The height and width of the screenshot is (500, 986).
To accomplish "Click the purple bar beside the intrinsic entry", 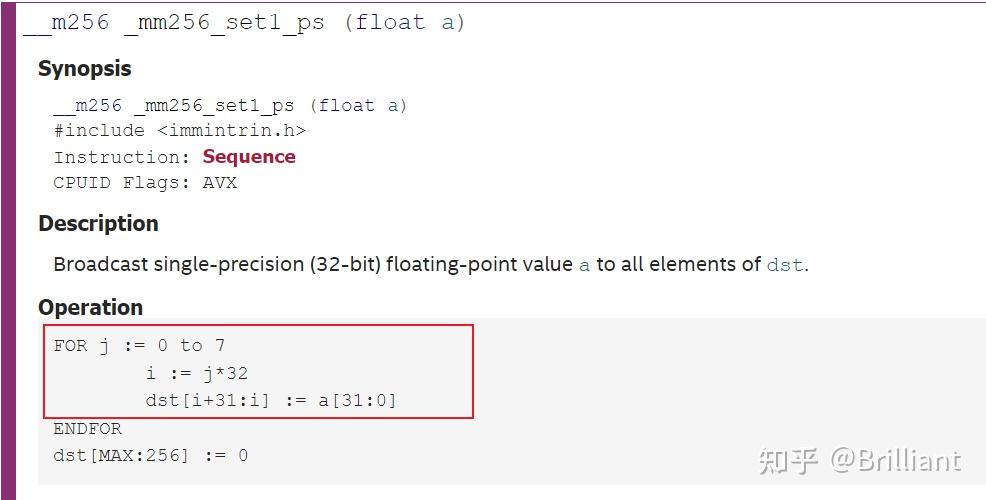I will (8, 252).
